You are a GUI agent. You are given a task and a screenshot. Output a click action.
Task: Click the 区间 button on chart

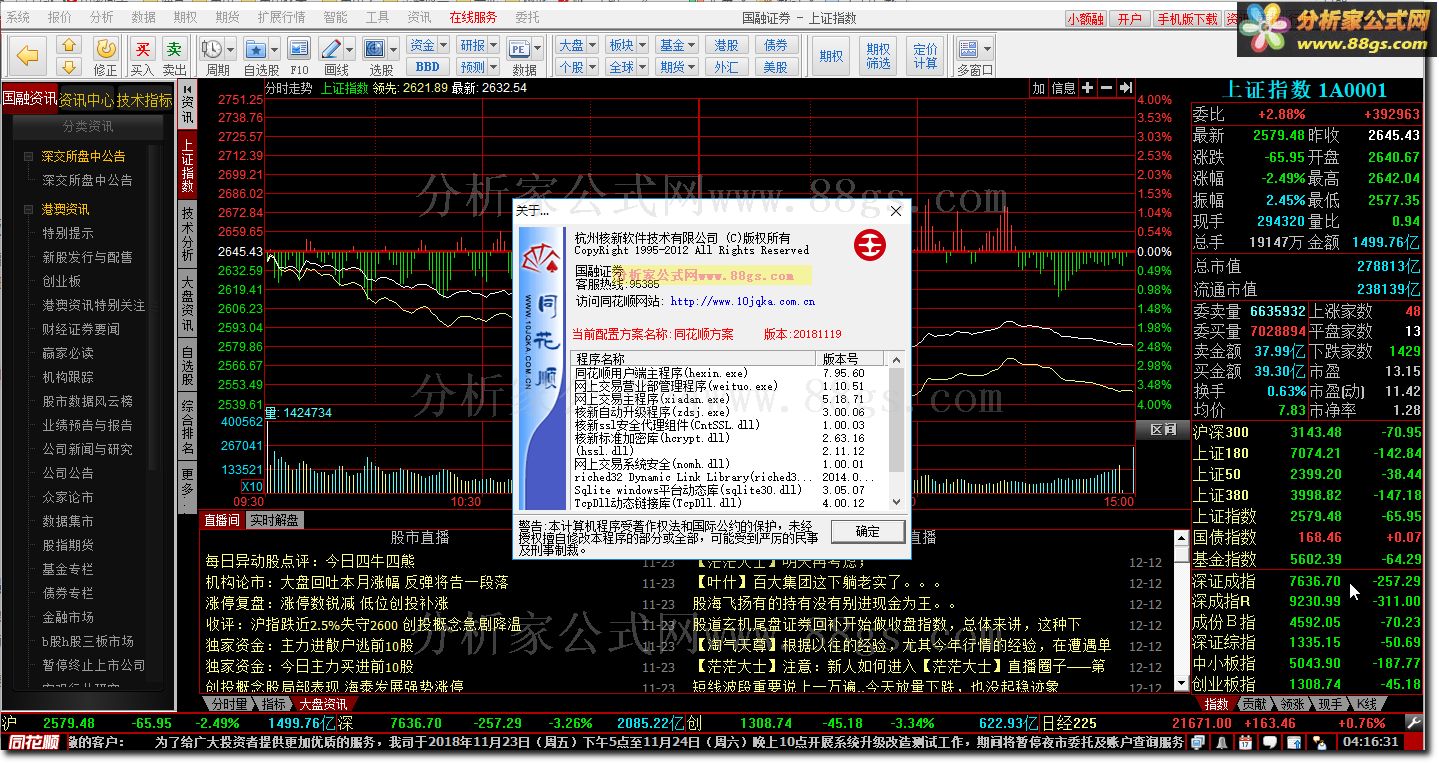click(1163, 430)
